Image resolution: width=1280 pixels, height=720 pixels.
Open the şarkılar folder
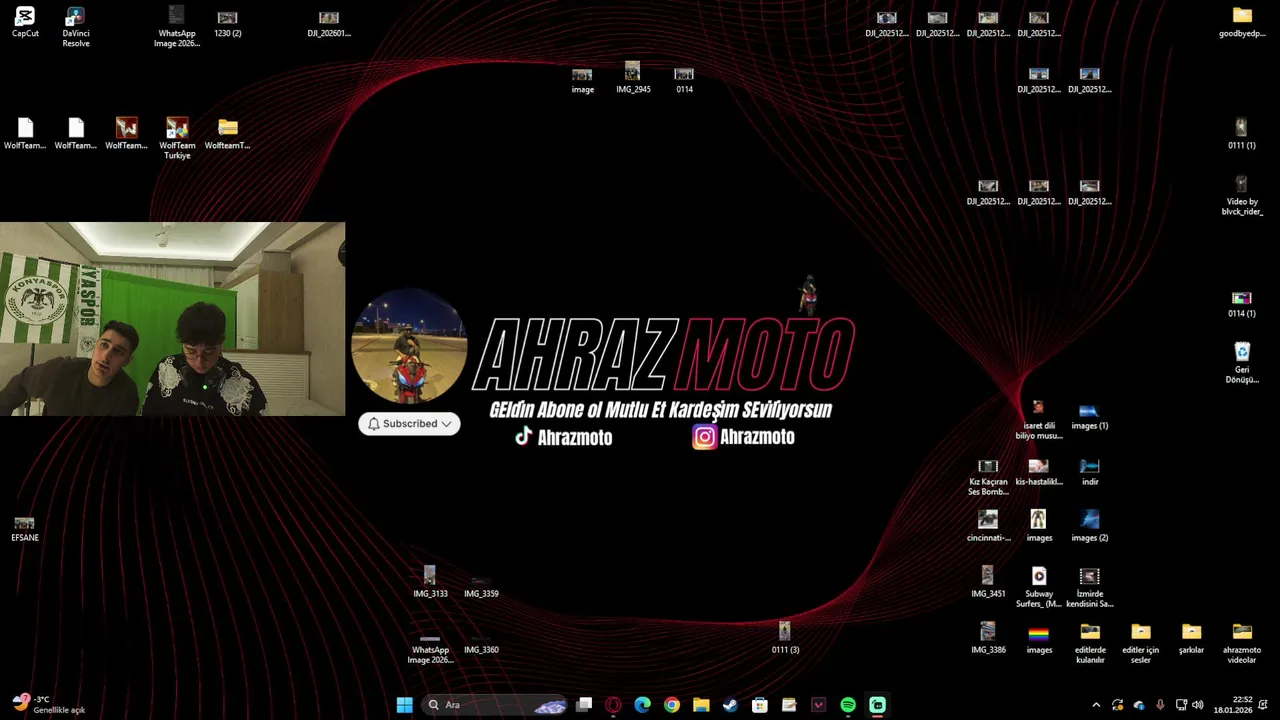click(1191, 638)
